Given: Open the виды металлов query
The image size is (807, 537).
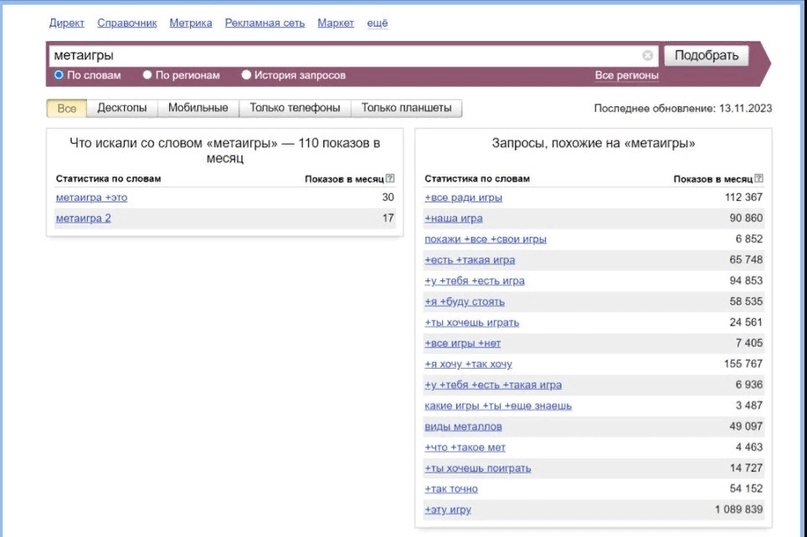Looking at the screenshot, I should (463, 427).
